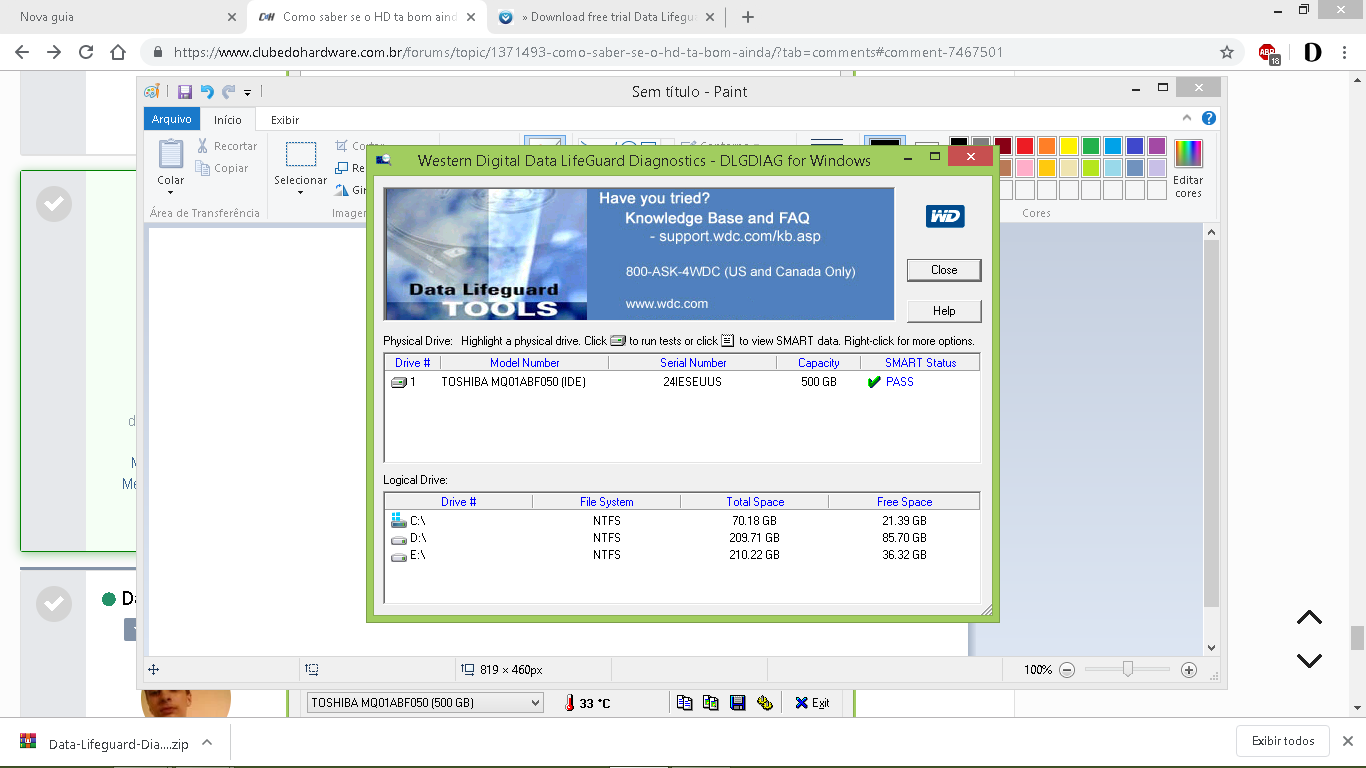Select the purple color swatch in Paint

1157,146
